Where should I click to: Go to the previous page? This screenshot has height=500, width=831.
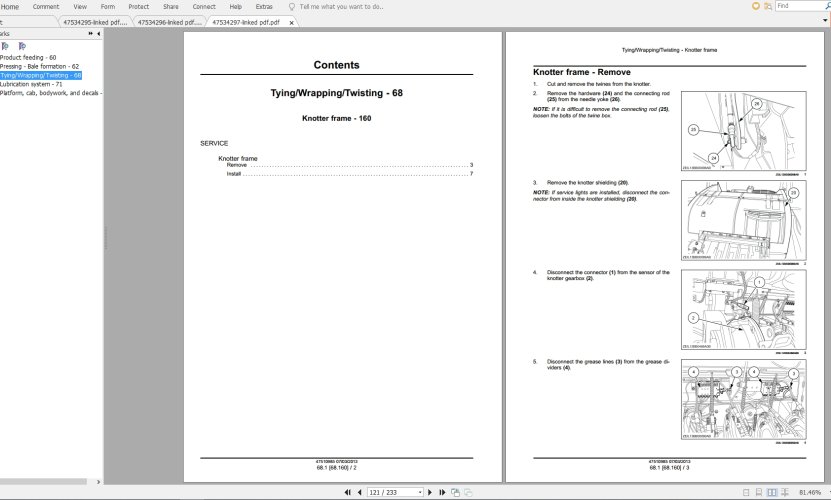[x=358, y=492]
